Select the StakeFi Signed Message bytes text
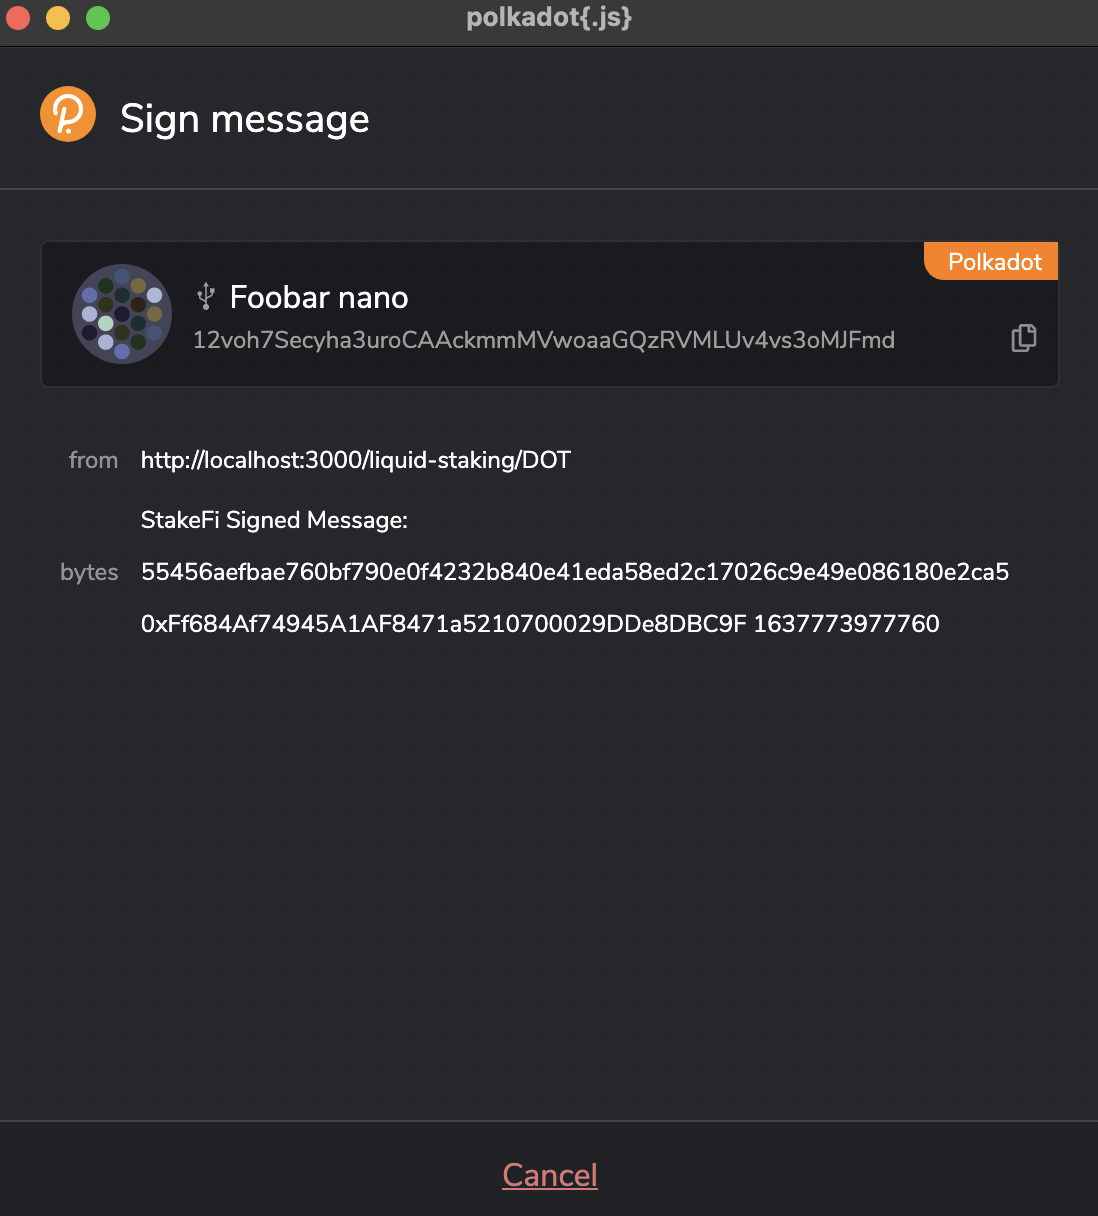The height and width of the screenshot is (1216, 1098). (575, 572)
